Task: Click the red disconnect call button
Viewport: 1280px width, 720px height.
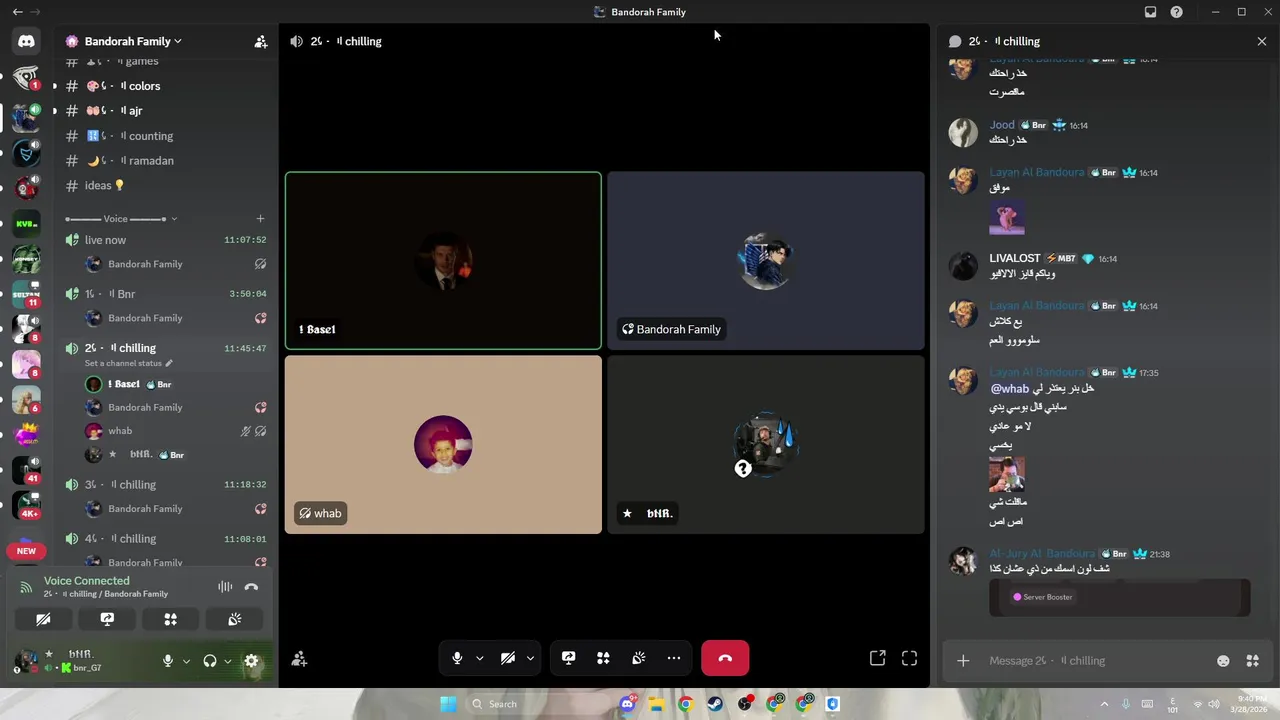Action: tap(725, 658)
